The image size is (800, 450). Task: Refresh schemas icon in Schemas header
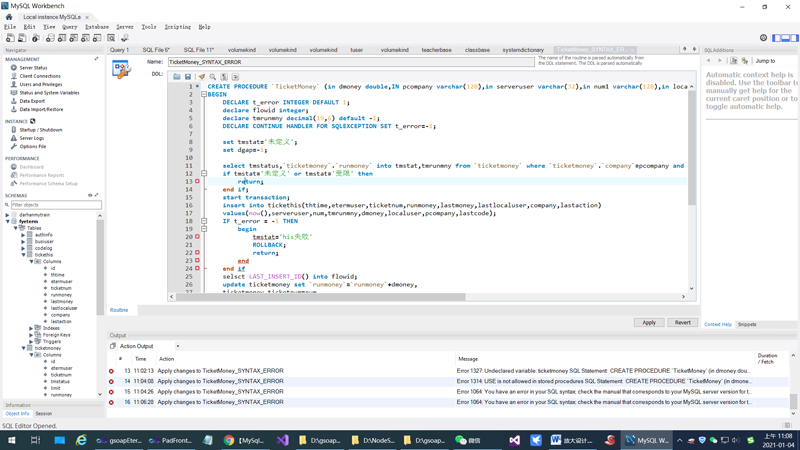point(90,195)
